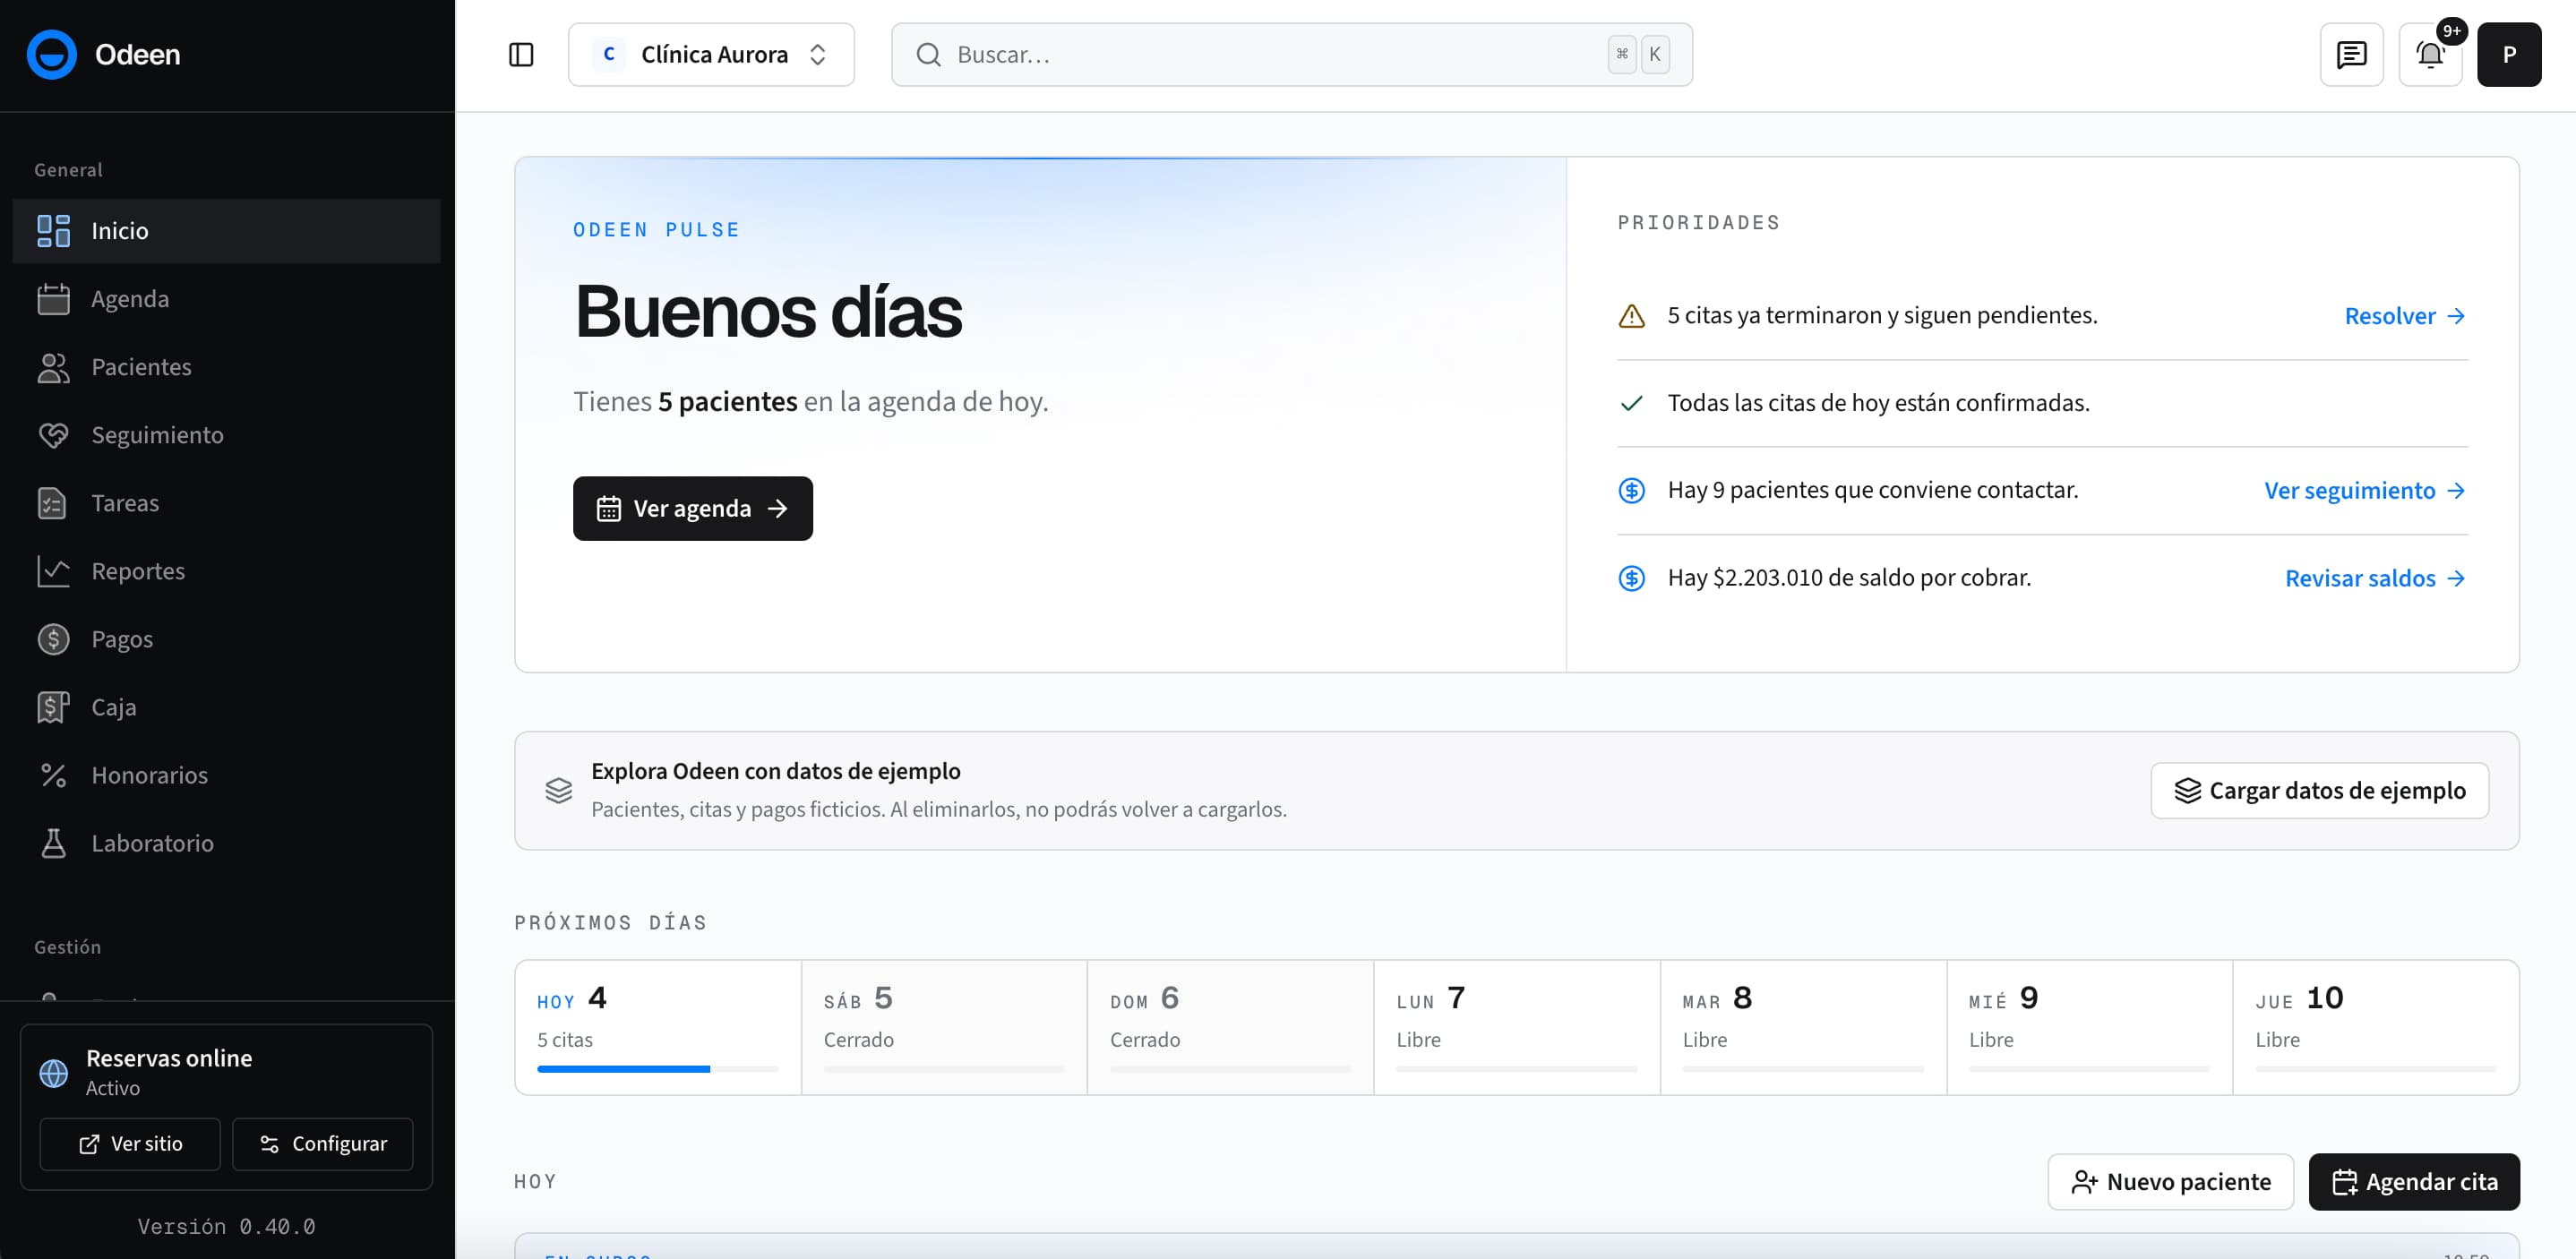The width and height of the screenshot is (2576, 1259).
Task: Click the Resolver link
Action: tap(2405, 316)
